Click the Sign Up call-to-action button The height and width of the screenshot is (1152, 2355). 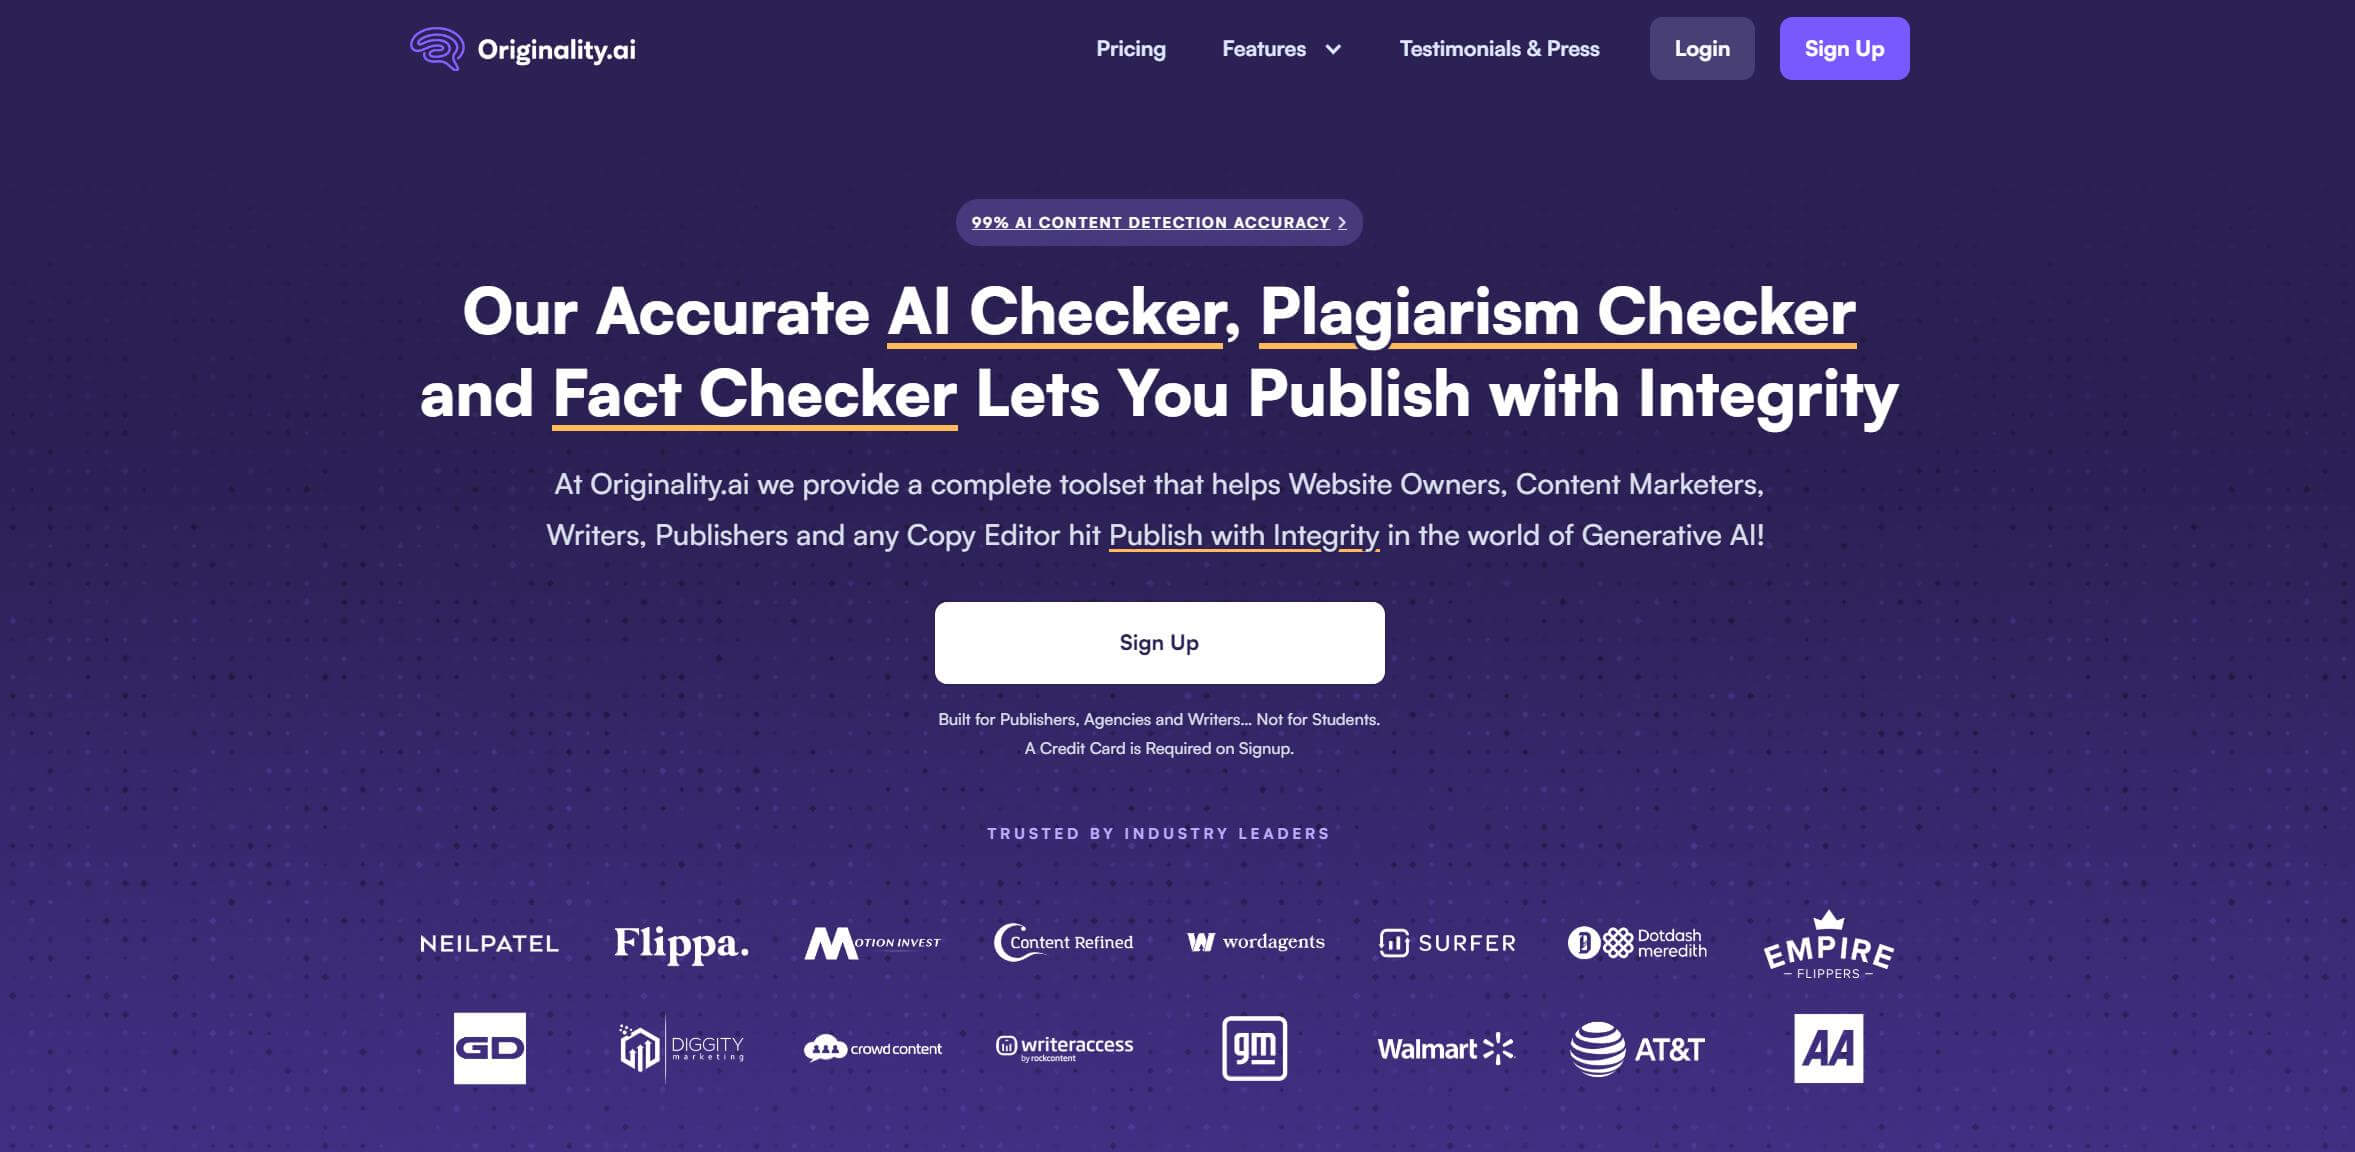tap(1159, 643)
